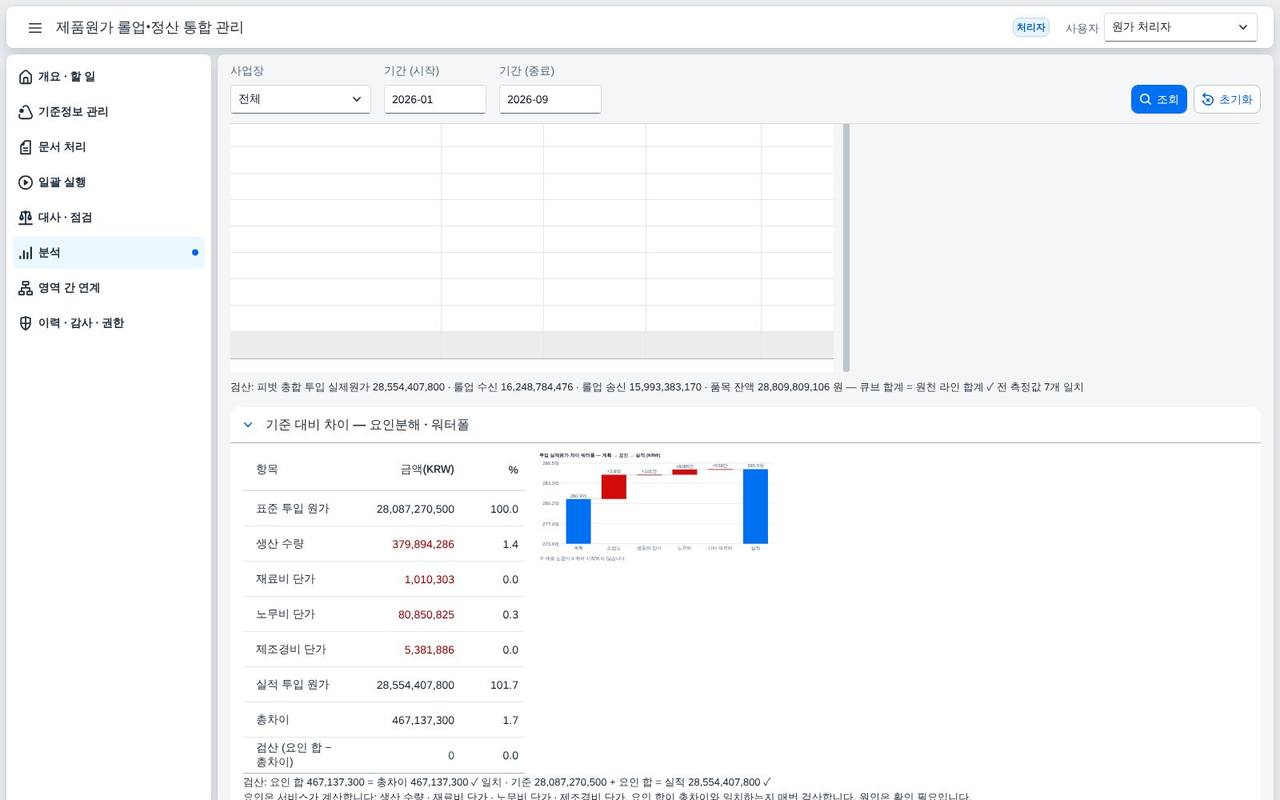Screen dimensions: 1280x800
Task: Click the 이력 · 감사 · 권한 shield icon
Action: [26, 323]
